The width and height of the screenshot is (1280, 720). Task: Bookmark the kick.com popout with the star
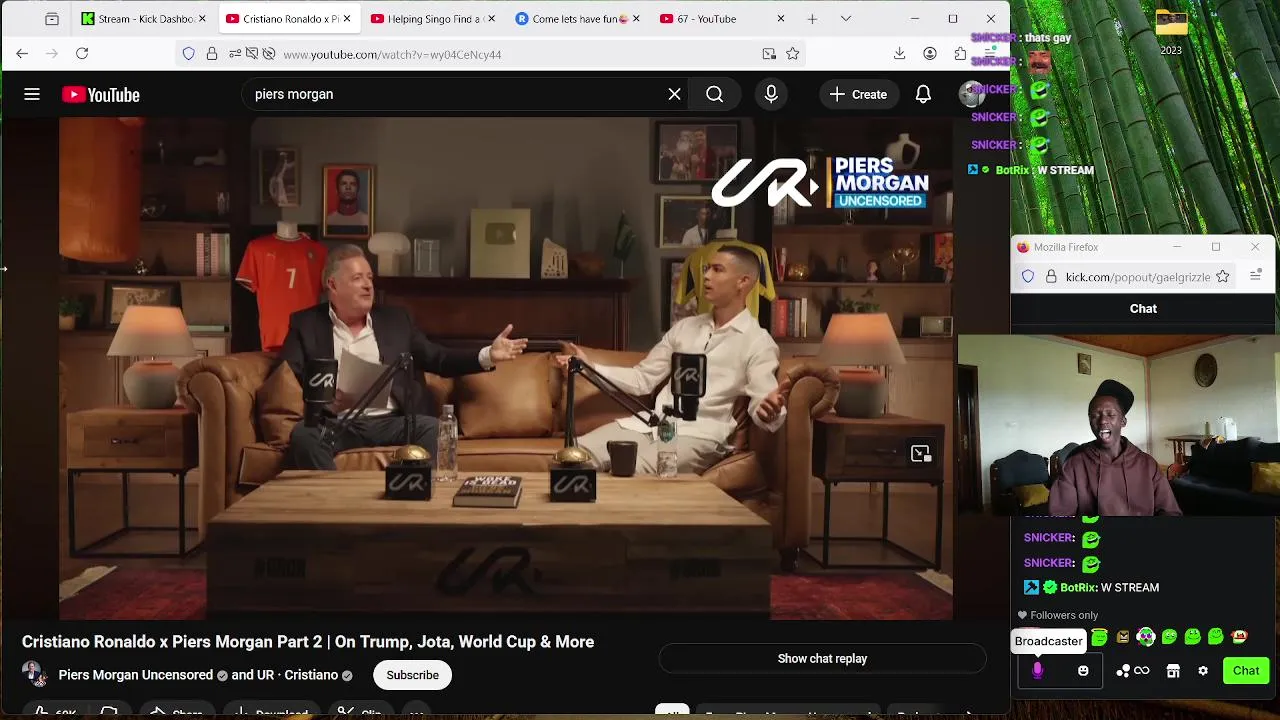[1222, 277]
